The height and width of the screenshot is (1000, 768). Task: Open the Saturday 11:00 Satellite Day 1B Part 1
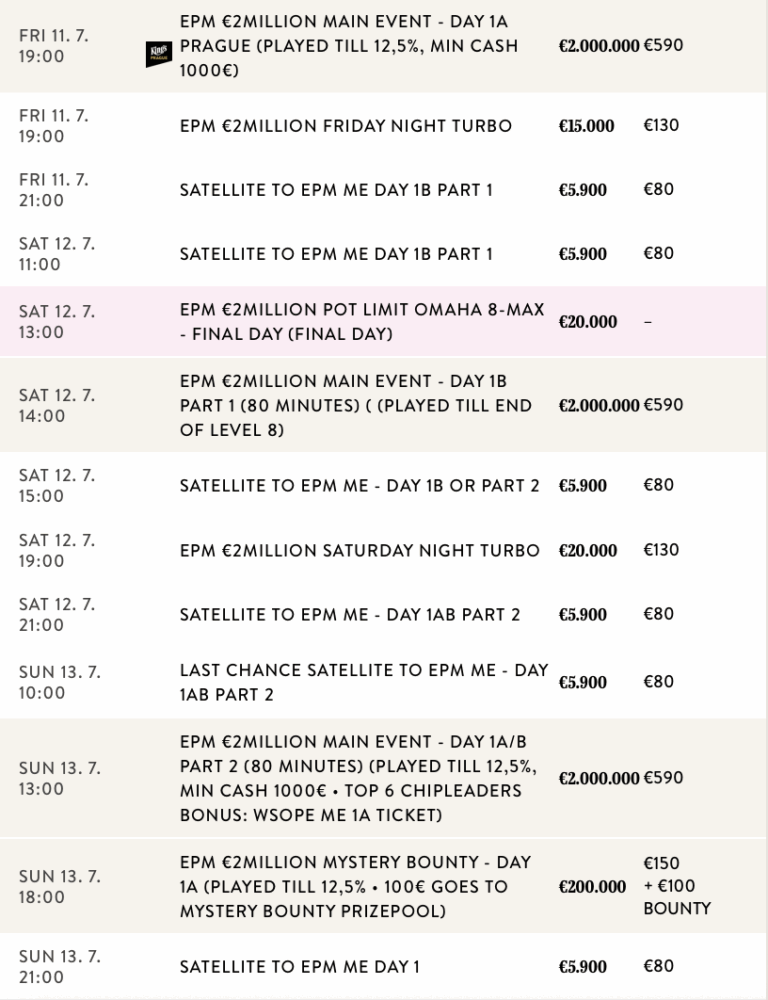coord(336,254)
